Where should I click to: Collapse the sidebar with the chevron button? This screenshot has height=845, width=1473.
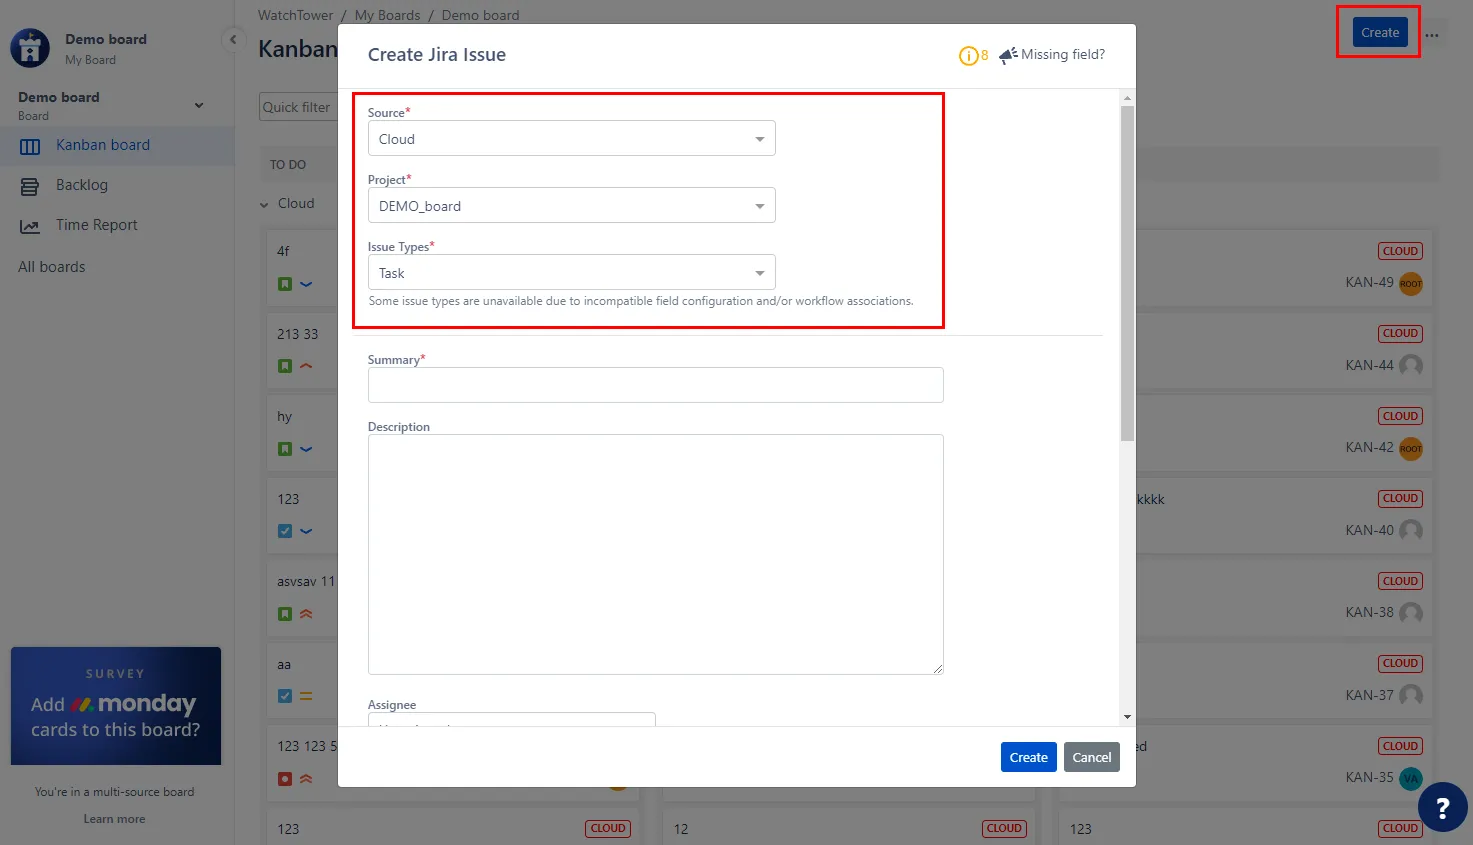[233, 40]
